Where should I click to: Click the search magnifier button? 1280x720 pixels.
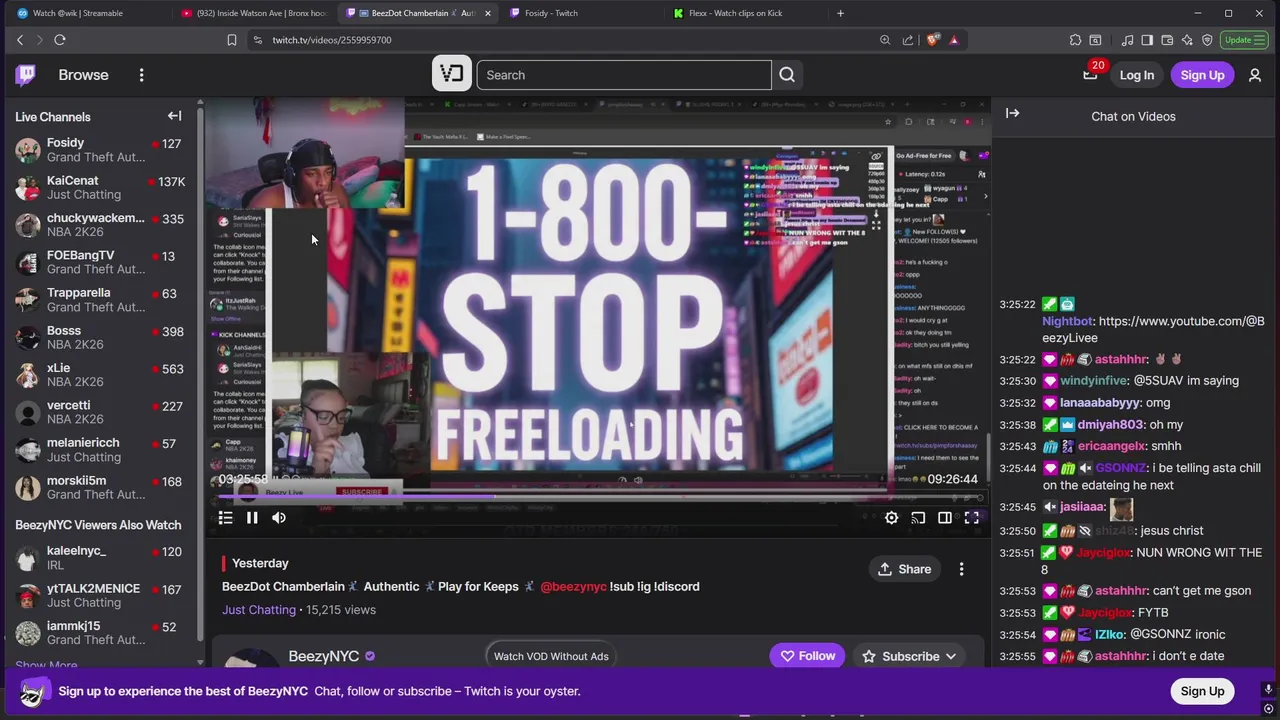(x=787, y=75)
